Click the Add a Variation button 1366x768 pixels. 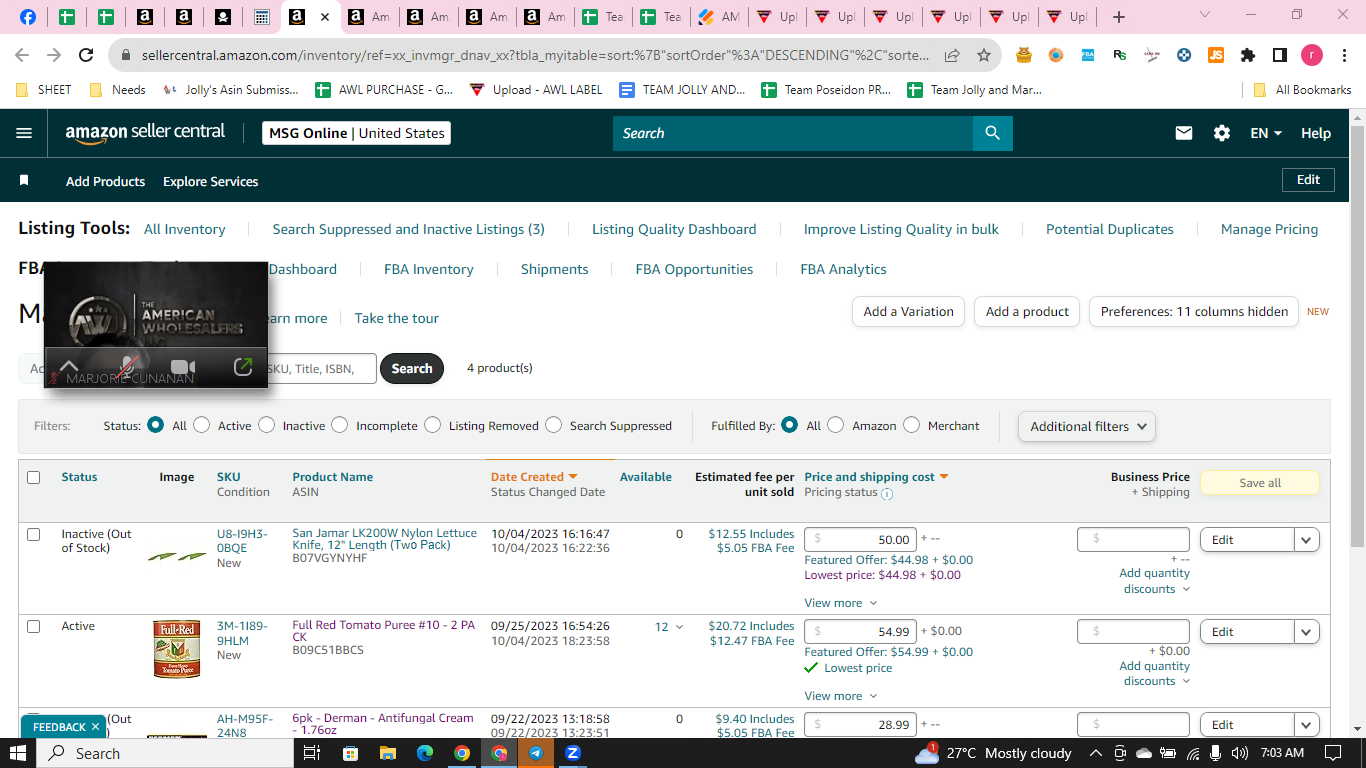(908, 311)
